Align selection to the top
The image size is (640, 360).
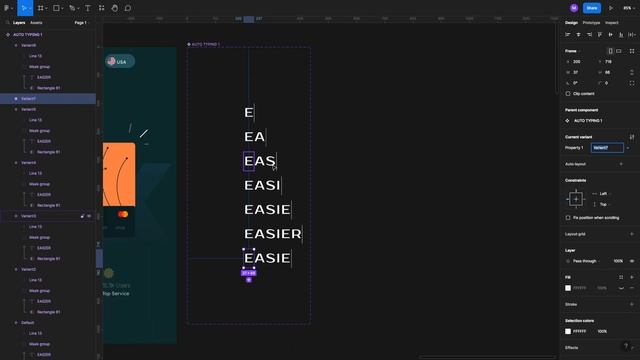[600, 35]
